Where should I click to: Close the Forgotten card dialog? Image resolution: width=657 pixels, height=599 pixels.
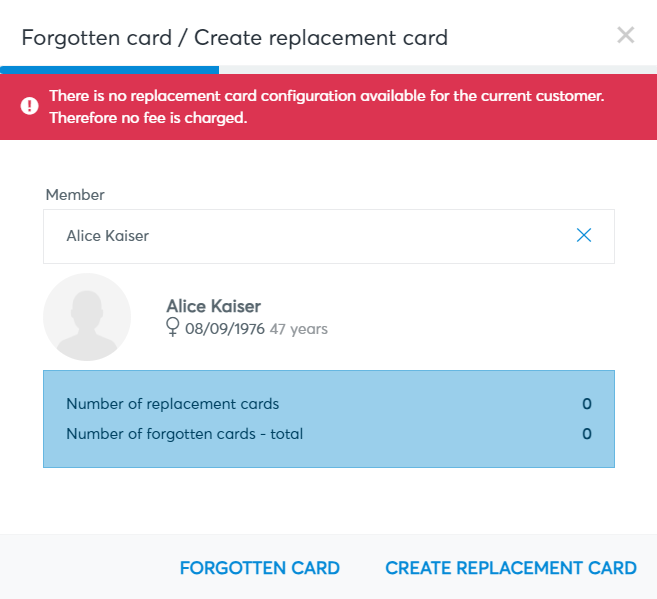[626, 35]
